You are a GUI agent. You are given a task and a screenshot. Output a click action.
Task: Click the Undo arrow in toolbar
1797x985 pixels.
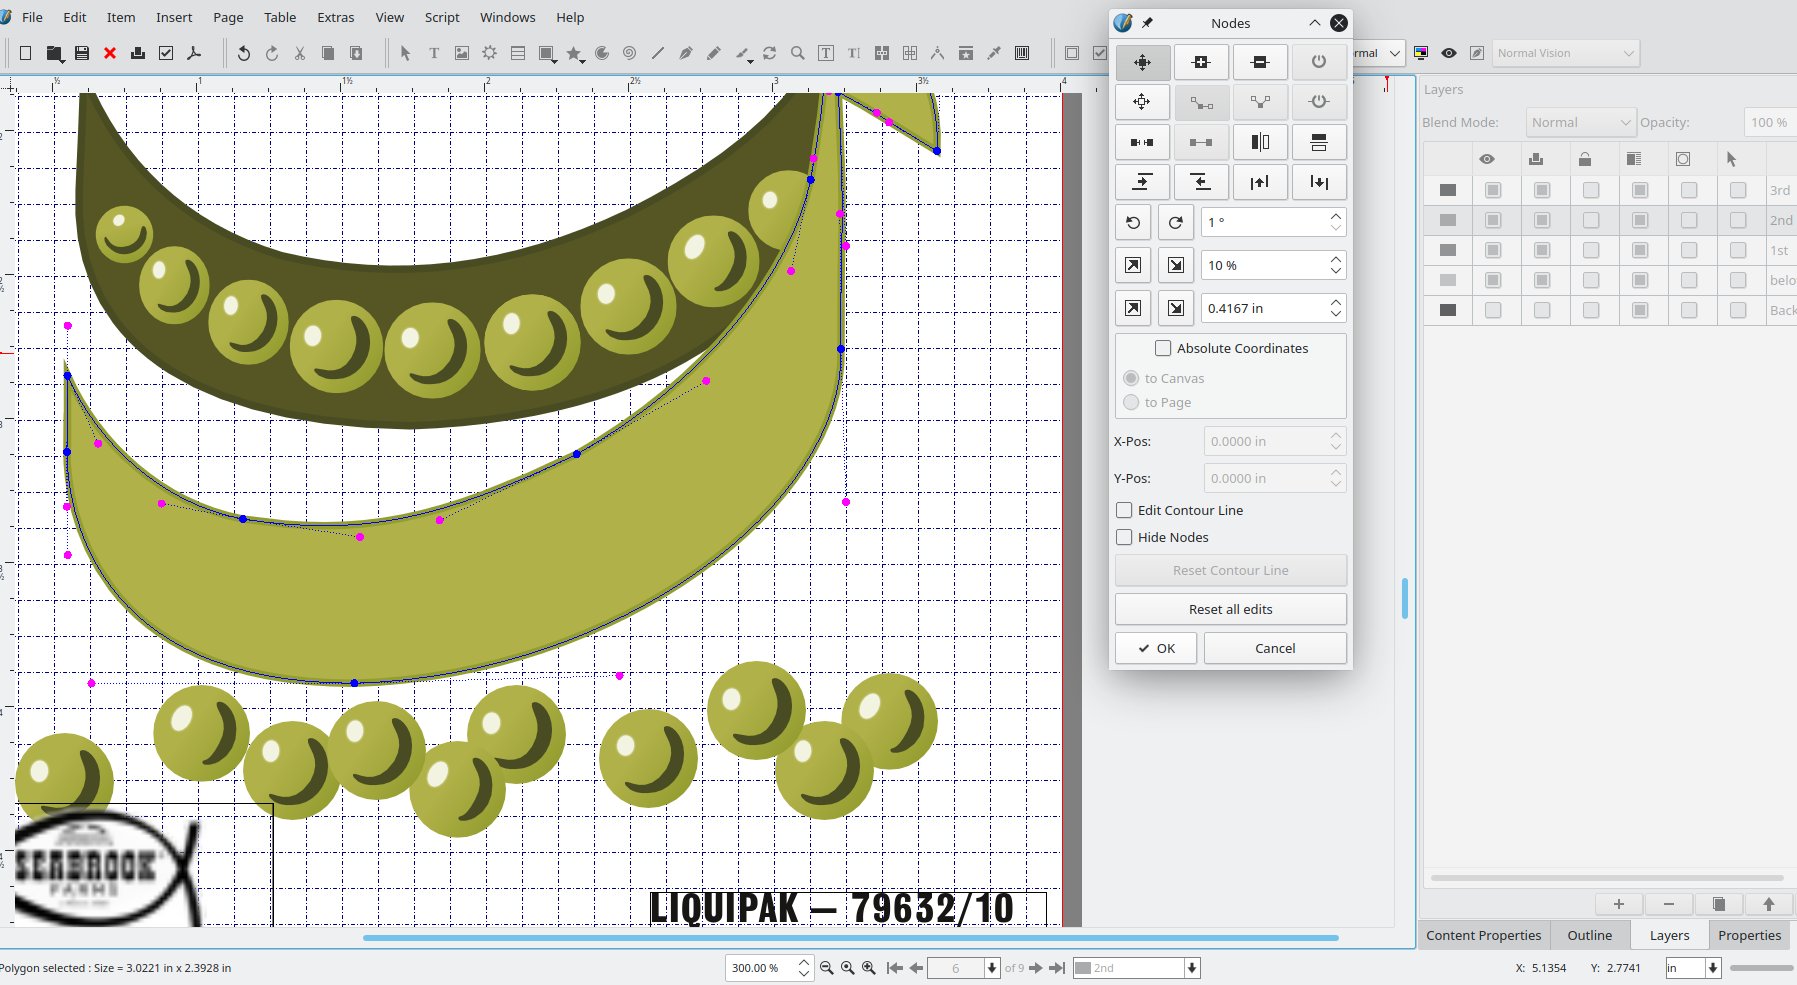[243, 53]
